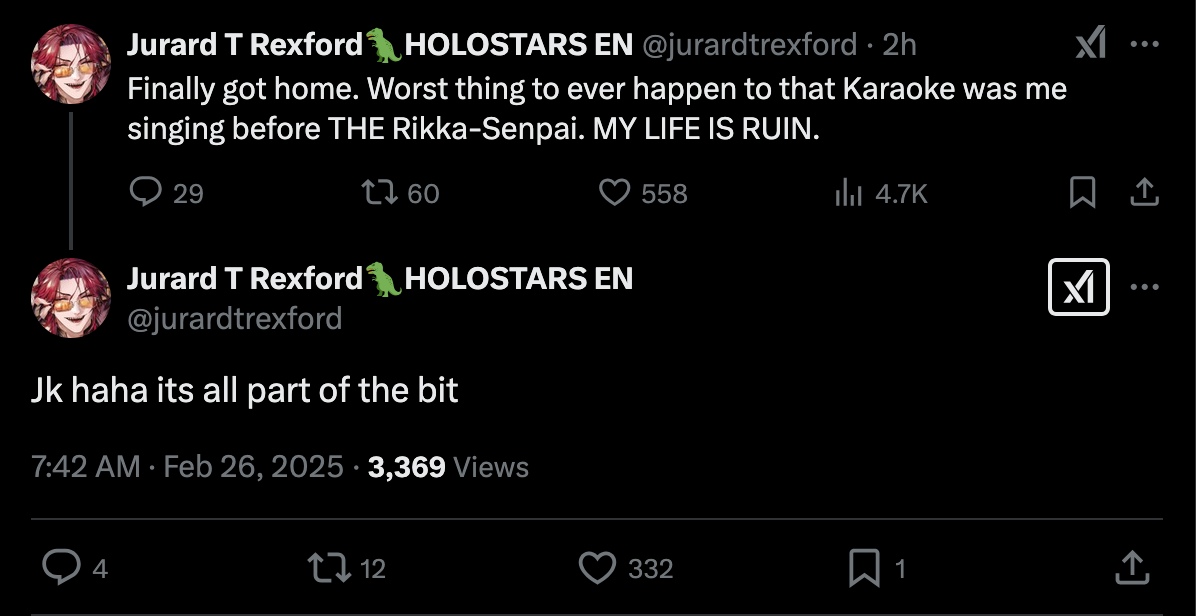Like the tweet with 332 likes
1196x616 pixels.
598,568
